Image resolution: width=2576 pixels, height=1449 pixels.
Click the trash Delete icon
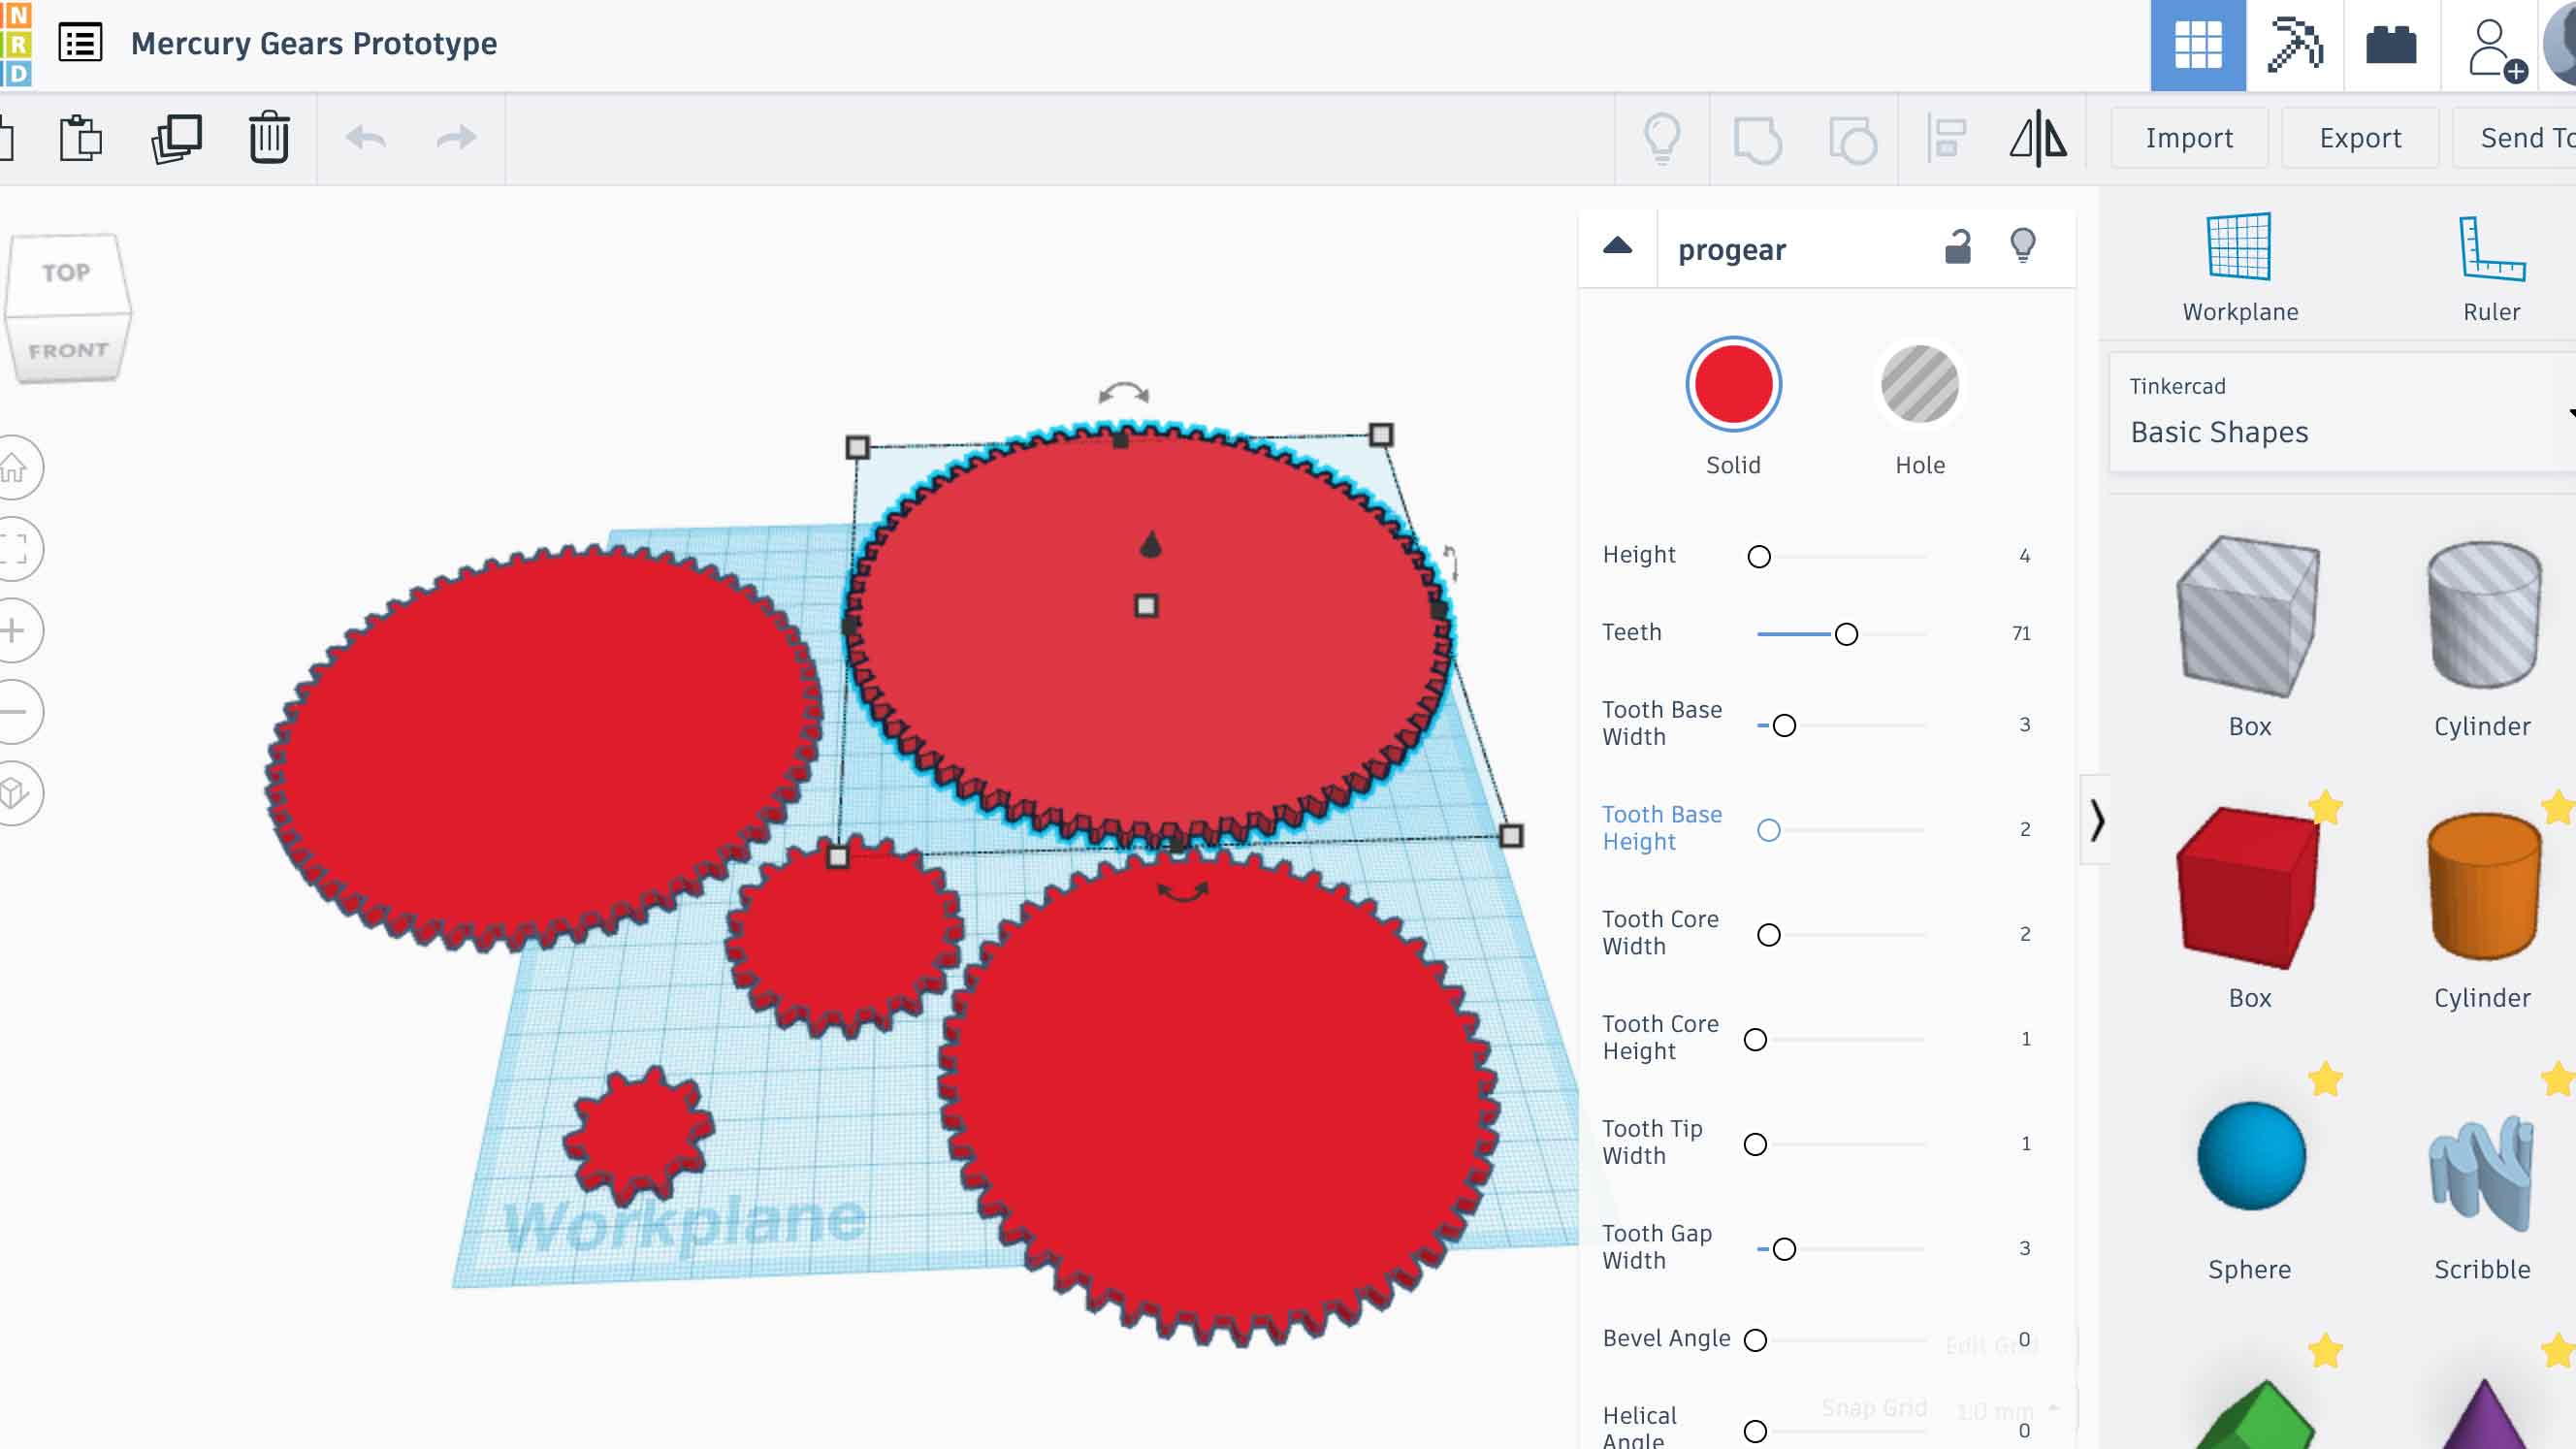269,138
